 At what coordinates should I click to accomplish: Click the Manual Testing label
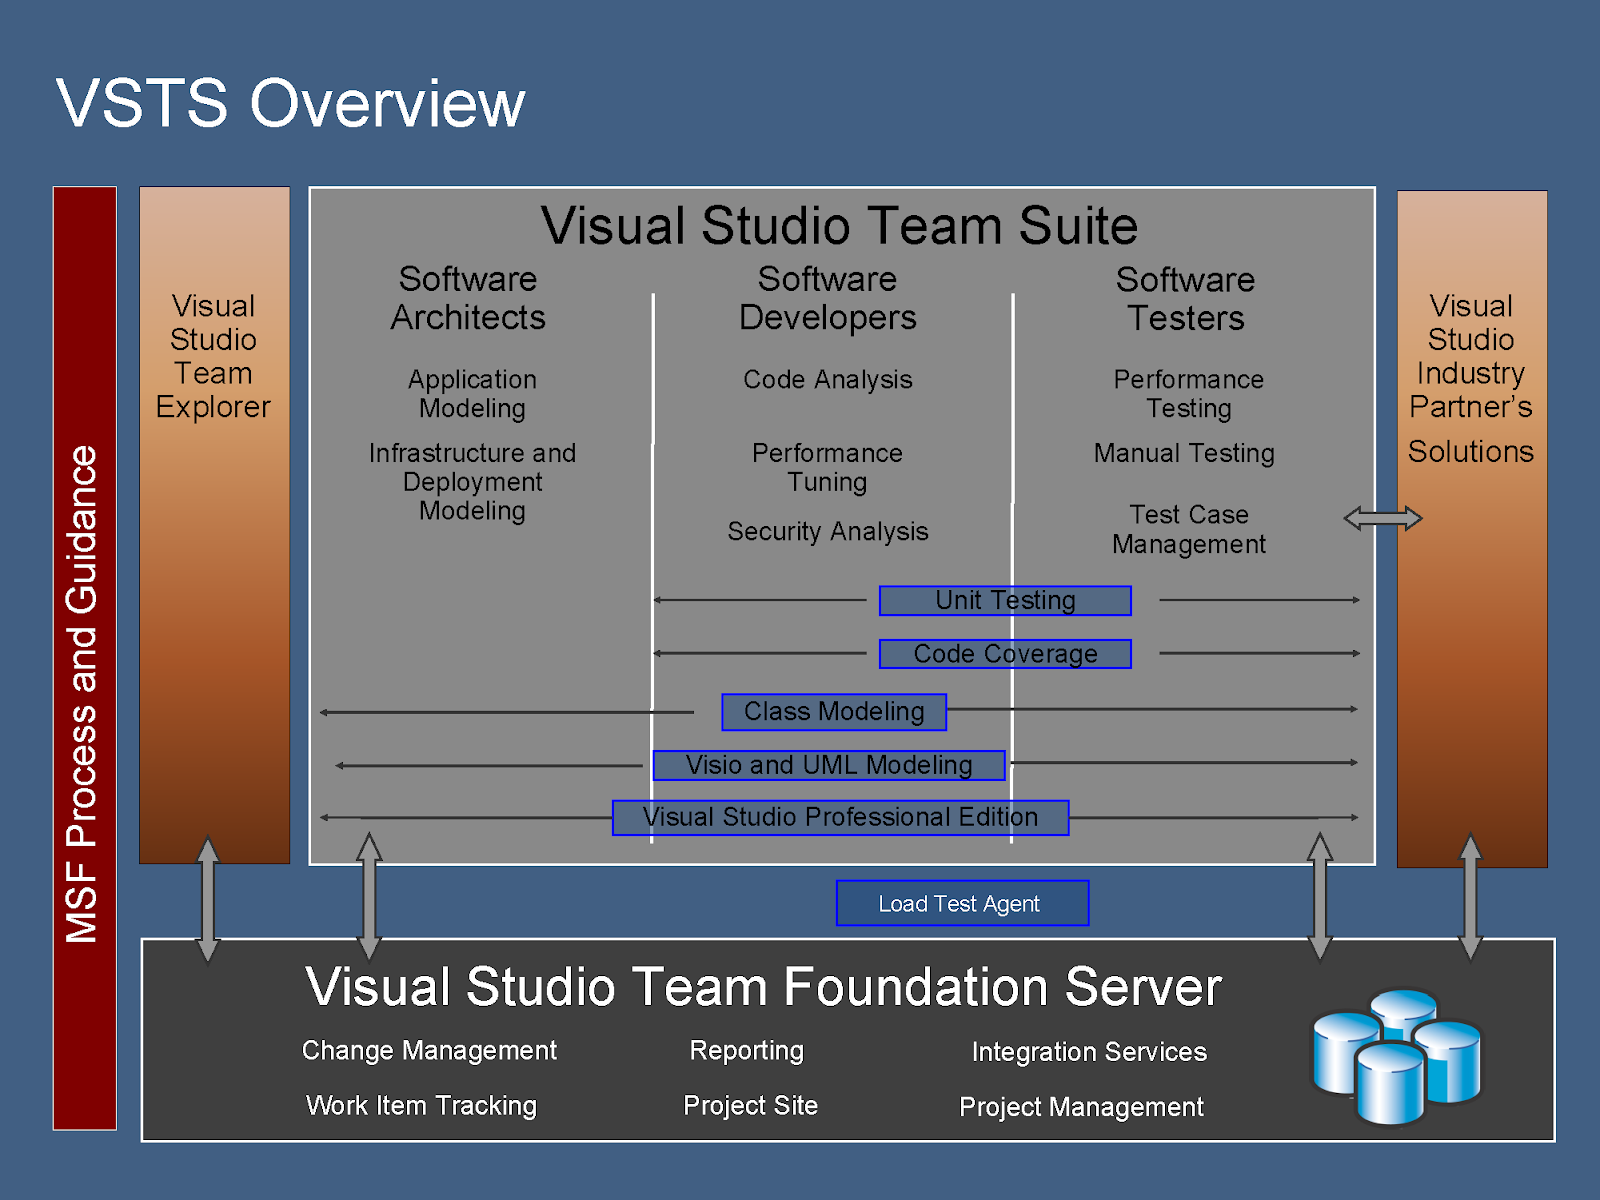tap(1184, 453)
